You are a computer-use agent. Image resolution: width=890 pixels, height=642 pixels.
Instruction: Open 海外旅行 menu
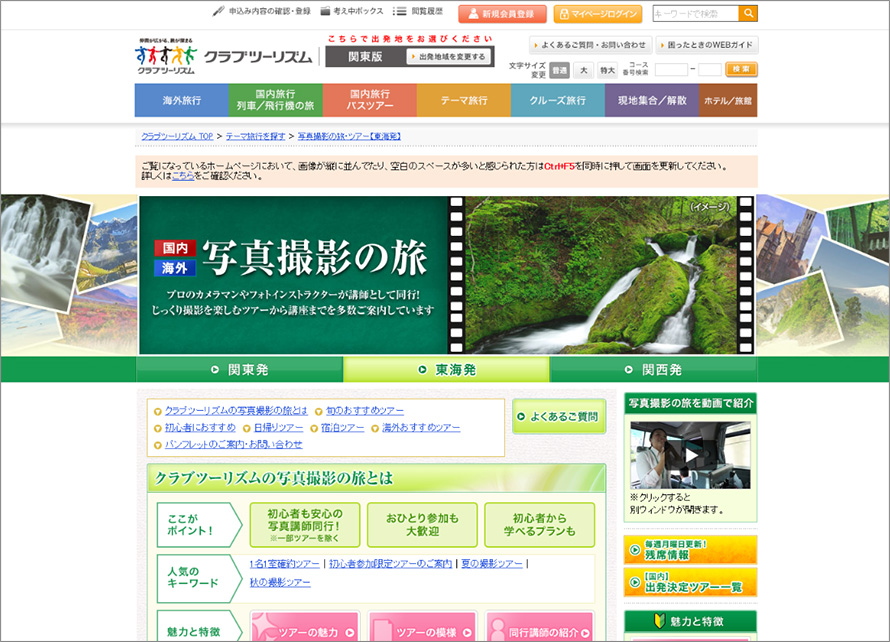coord(182,100)
